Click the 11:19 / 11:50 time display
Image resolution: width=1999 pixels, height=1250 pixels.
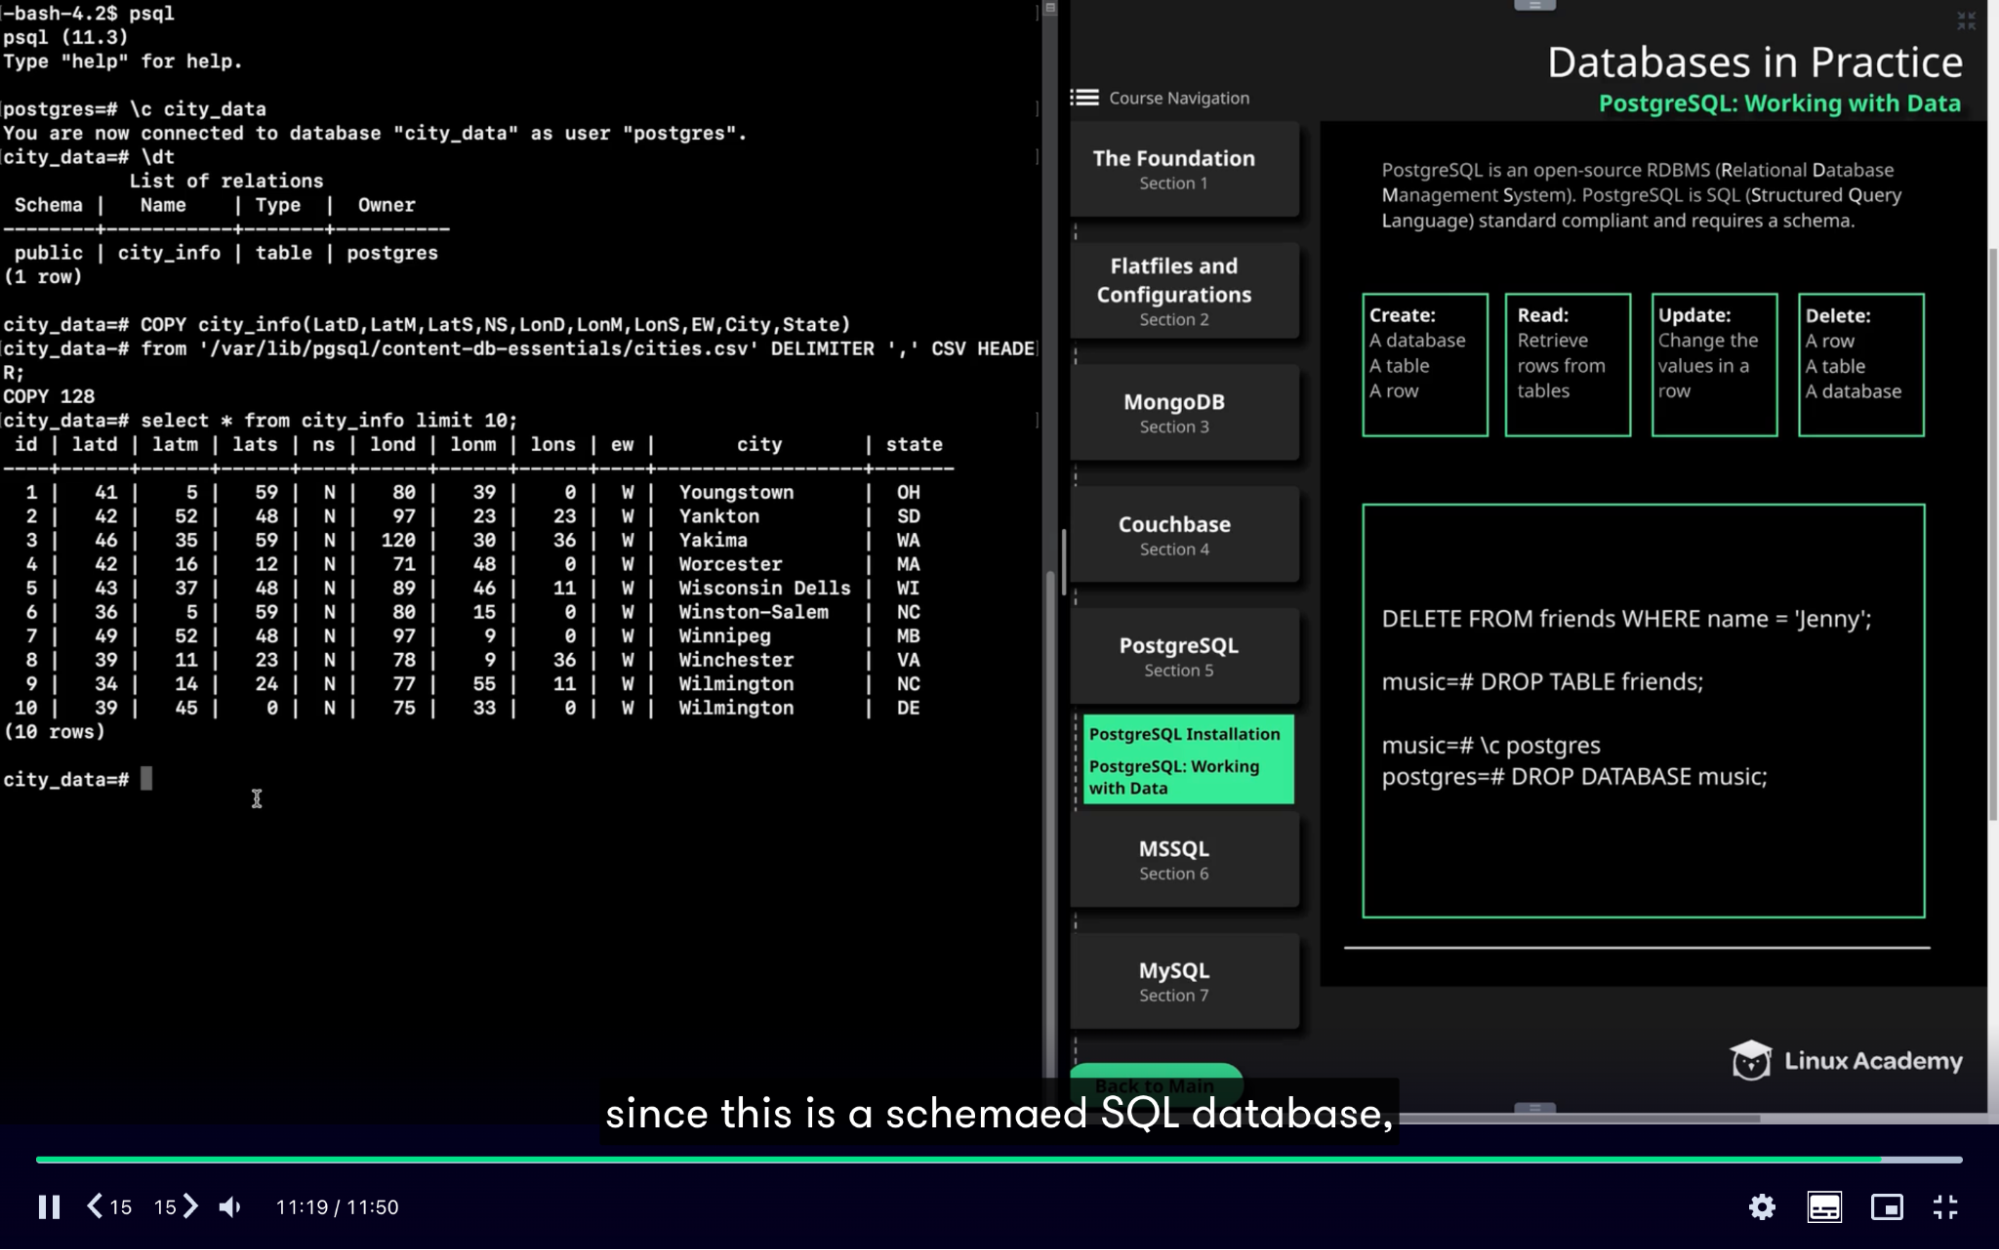pos(337,1207)
